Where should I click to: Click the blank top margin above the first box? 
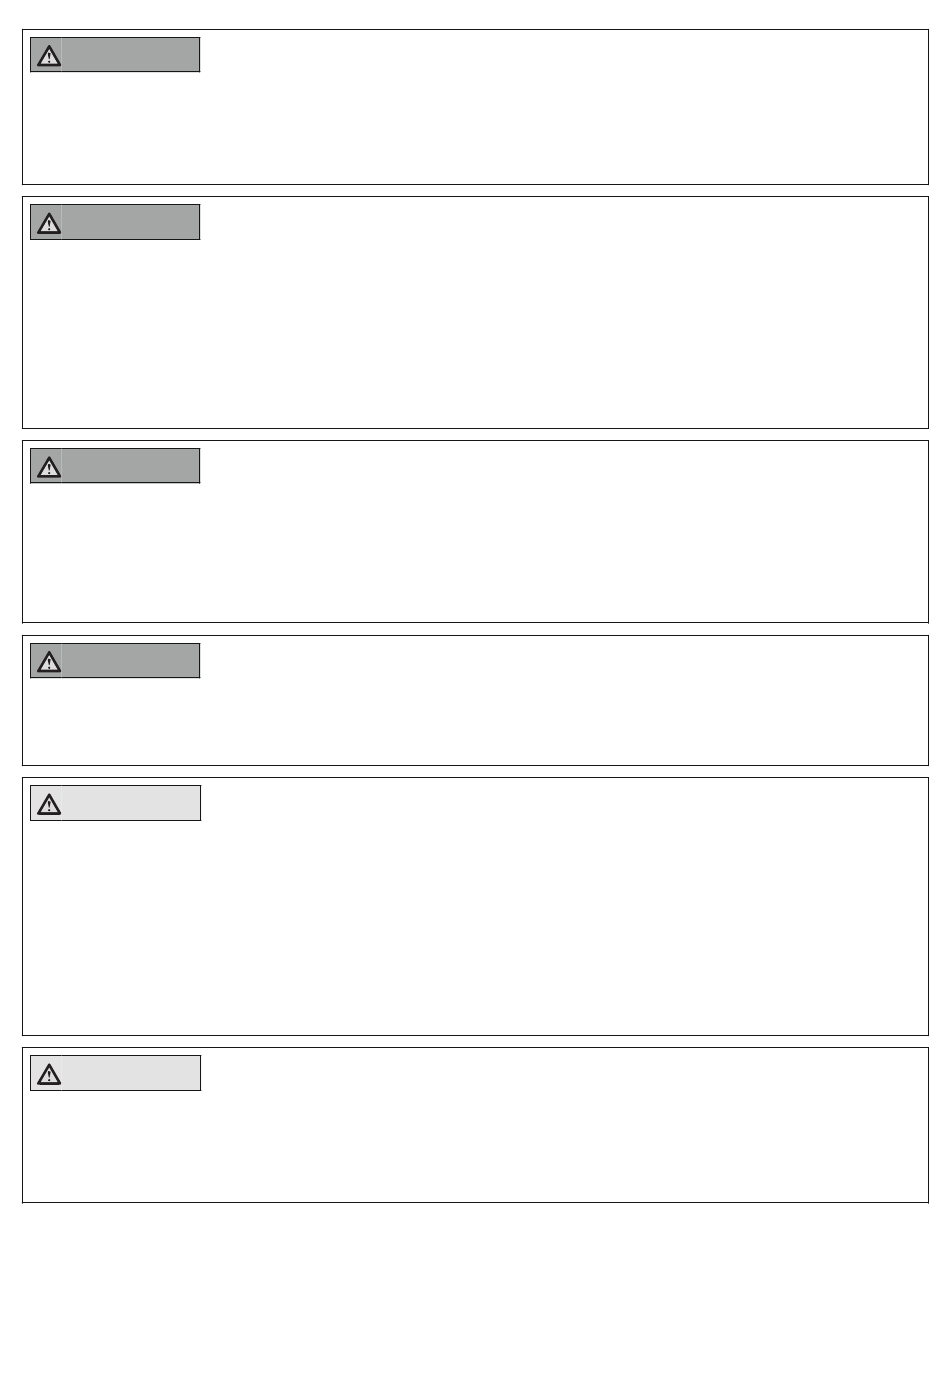(475, 14)
